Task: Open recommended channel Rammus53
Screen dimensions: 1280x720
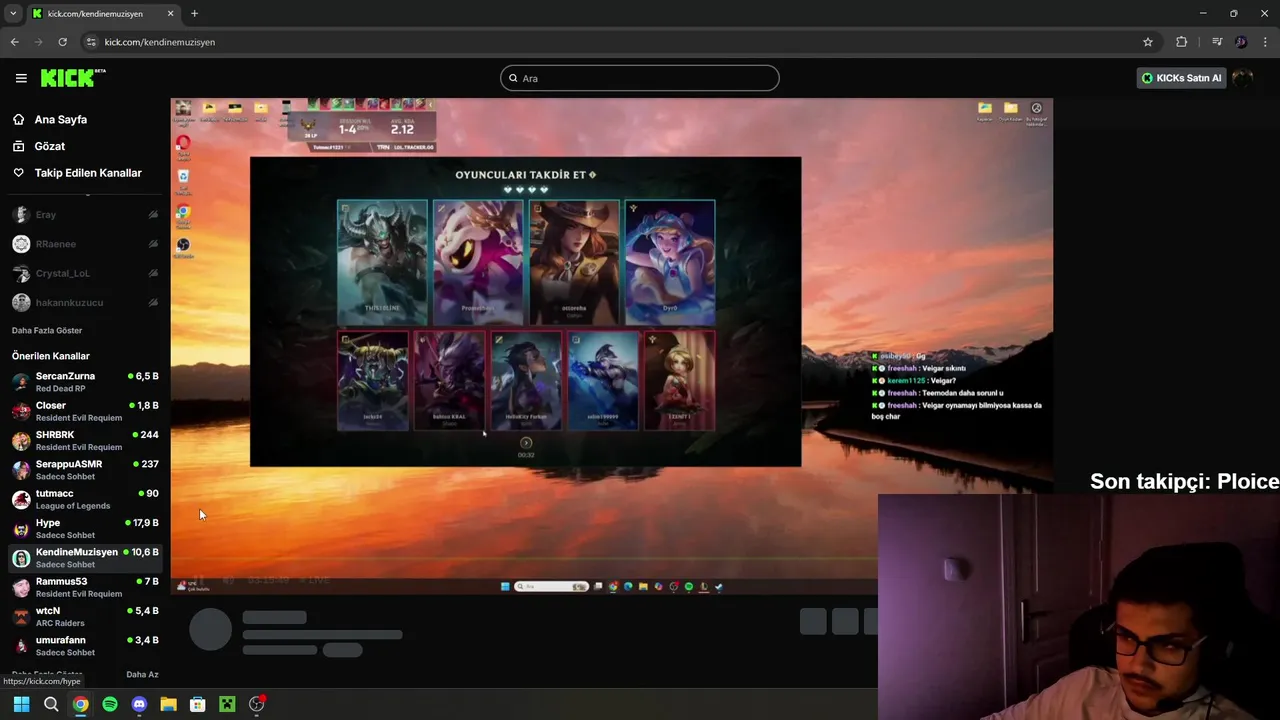Action: click(x=85, y=587)
